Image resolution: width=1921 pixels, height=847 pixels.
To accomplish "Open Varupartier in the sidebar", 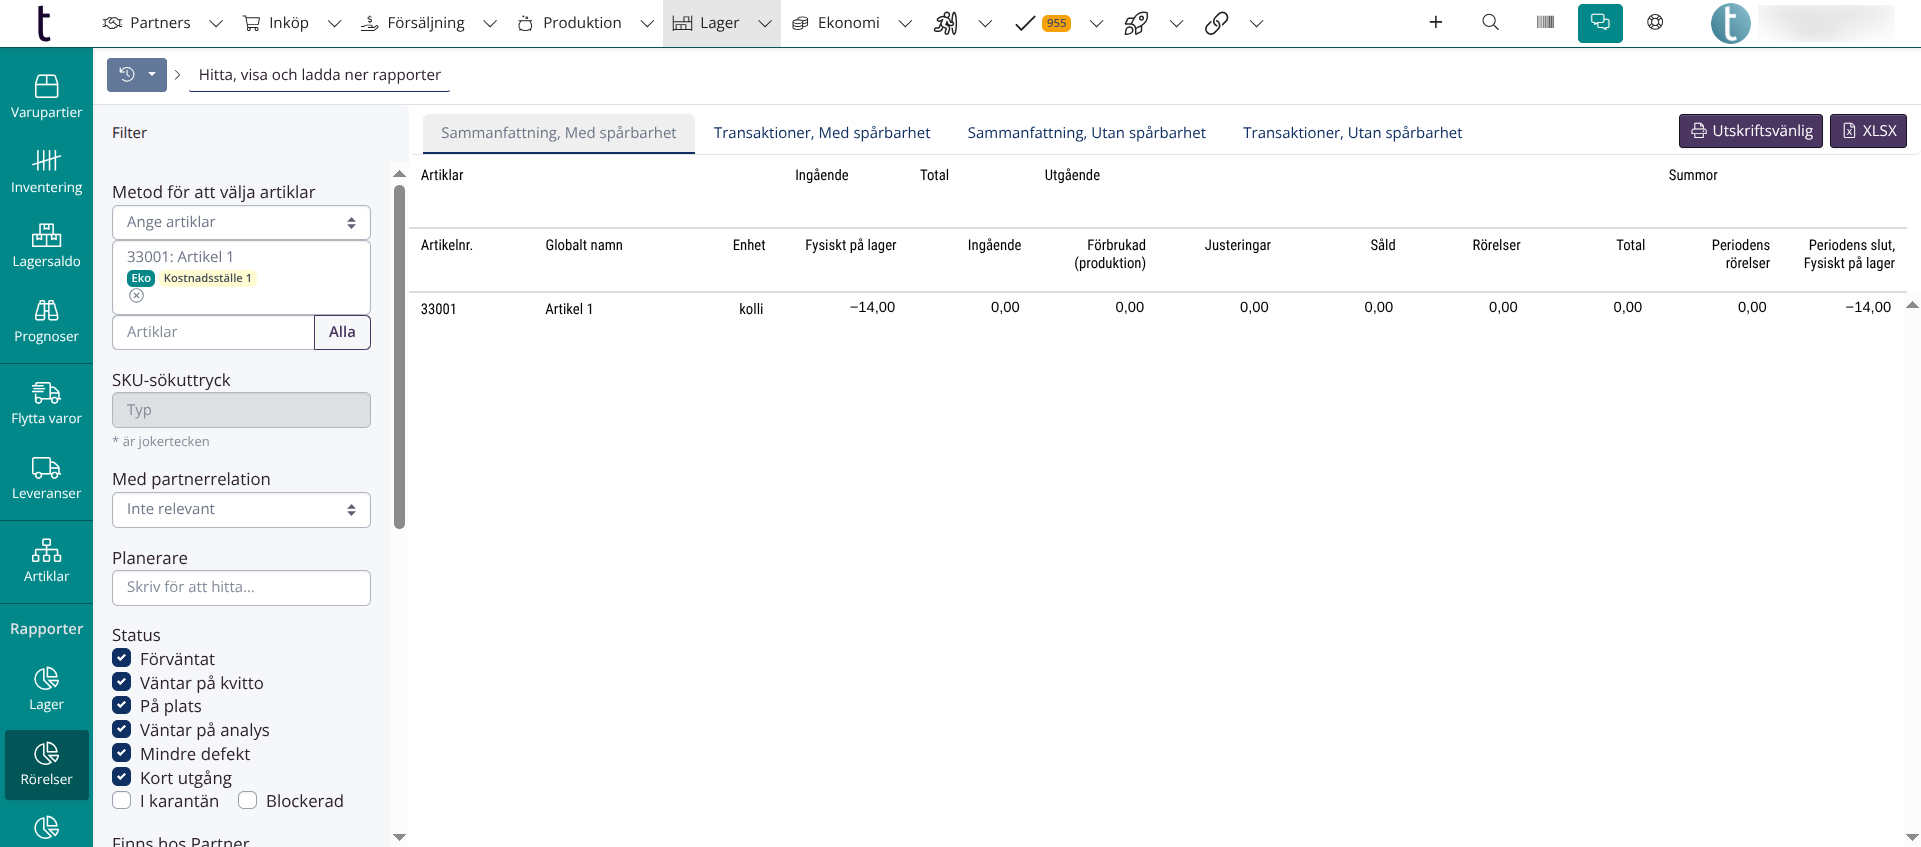I will (46, 96).
